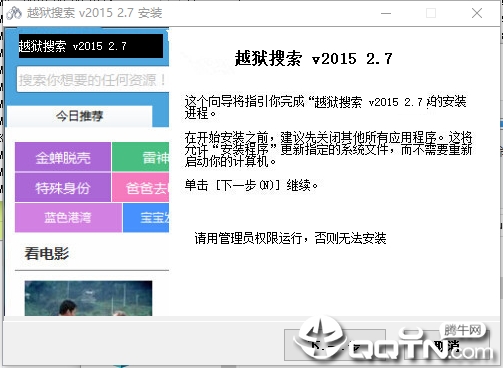The height and width of the screenshot is (368, 503).
Task: Open the green 雷神 tile
Action: 141,157
